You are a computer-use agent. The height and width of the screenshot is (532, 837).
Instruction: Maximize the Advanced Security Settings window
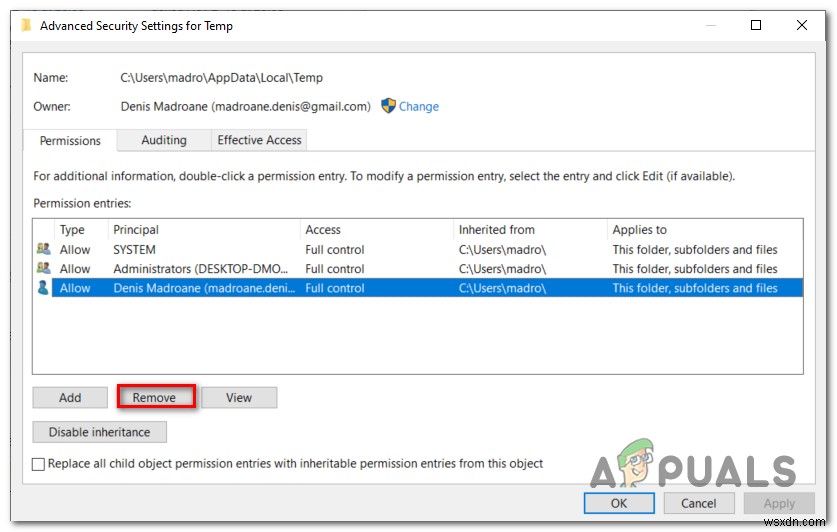point(755,25)
